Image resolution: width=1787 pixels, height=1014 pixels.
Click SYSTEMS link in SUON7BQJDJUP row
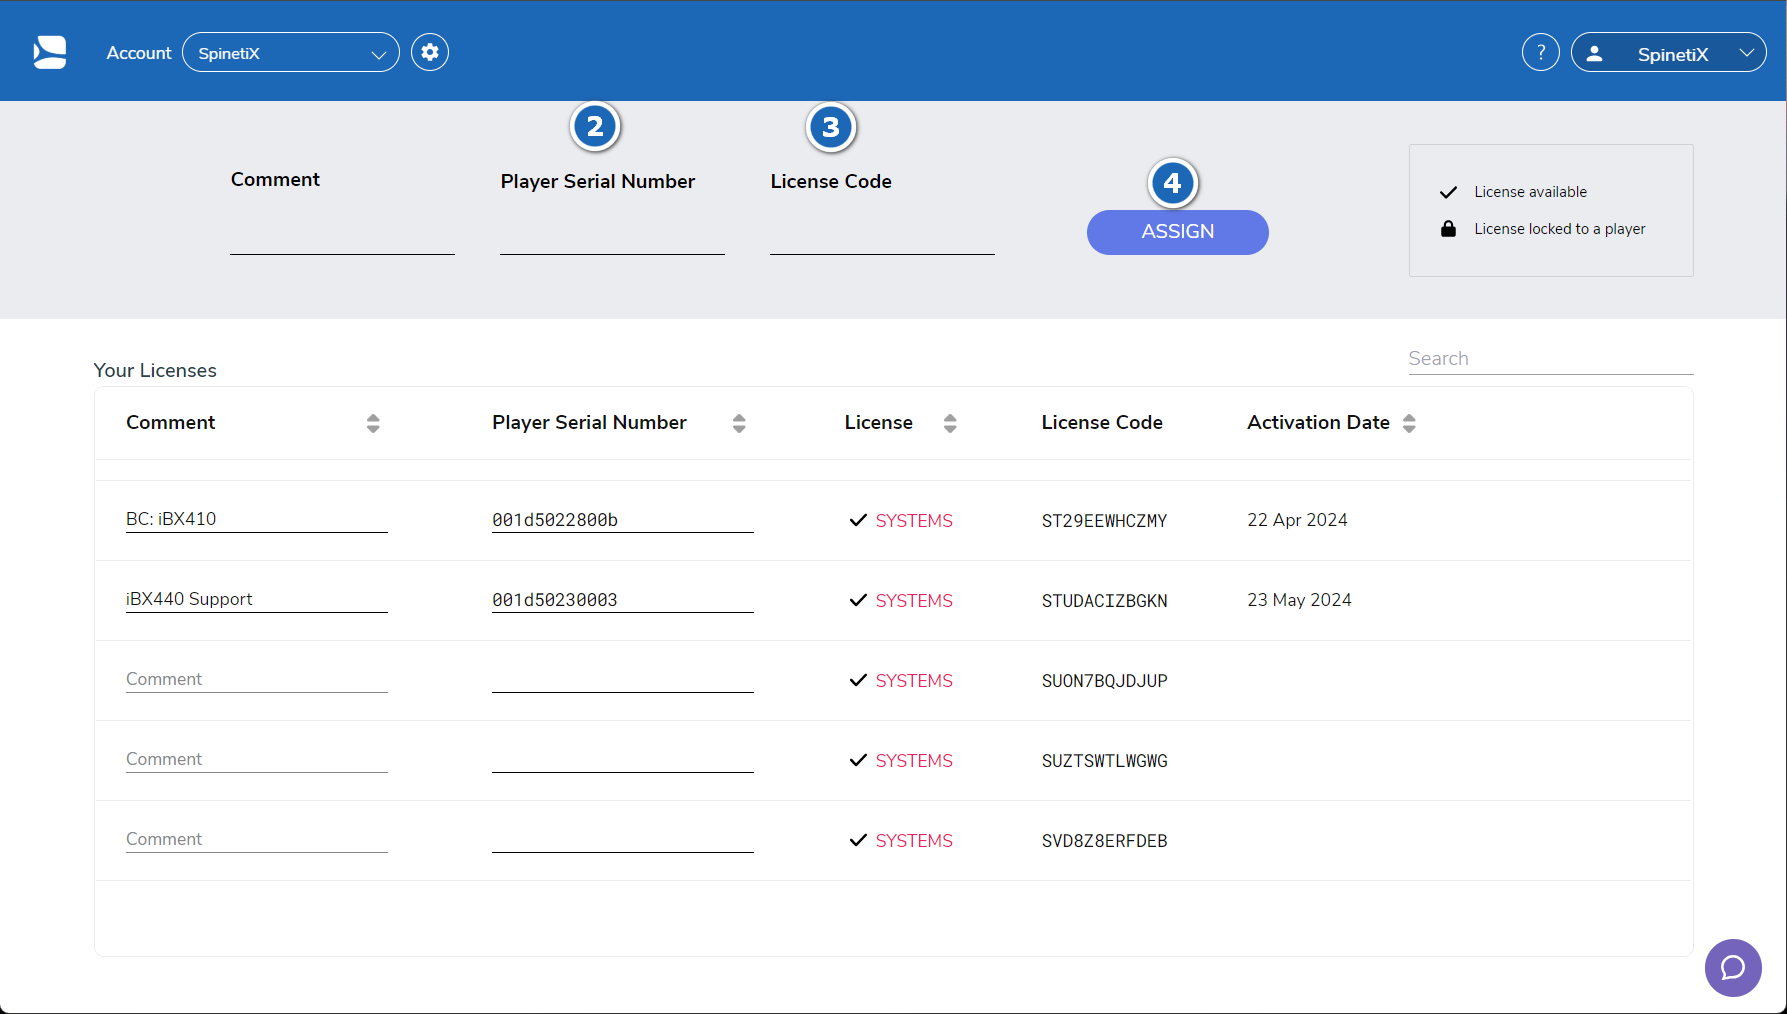[914, 681]
